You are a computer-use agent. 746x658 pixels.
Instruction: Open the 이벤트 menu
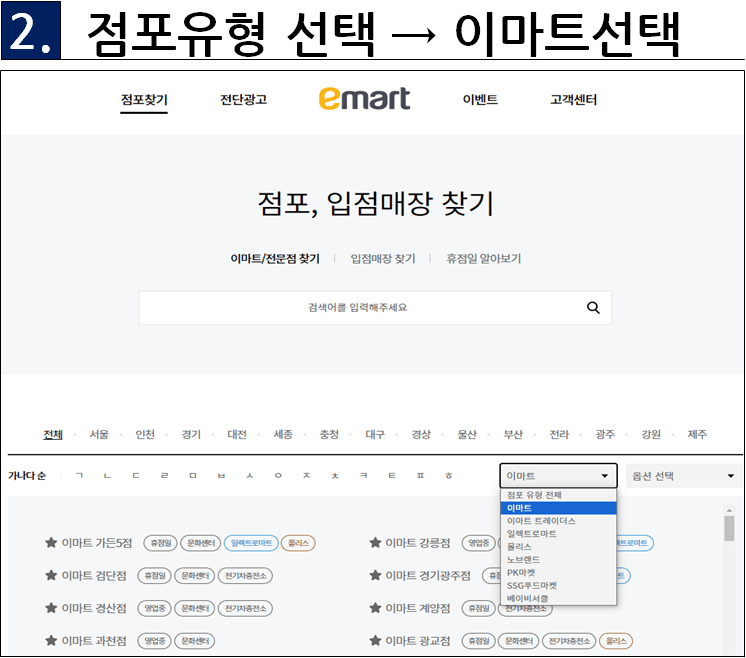[480, 100]
